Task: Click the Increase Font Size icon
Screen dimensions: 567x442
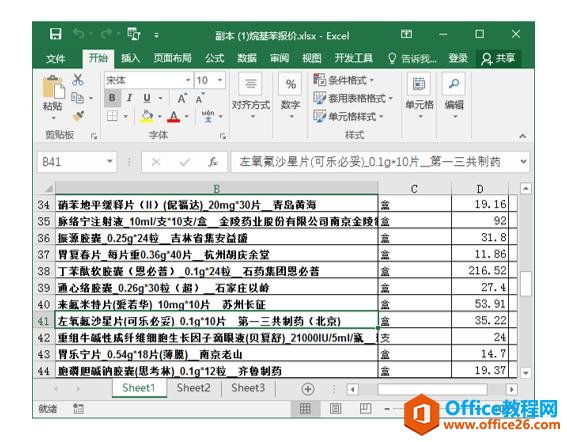Action: pyautogui.click(x=182, y=98)
